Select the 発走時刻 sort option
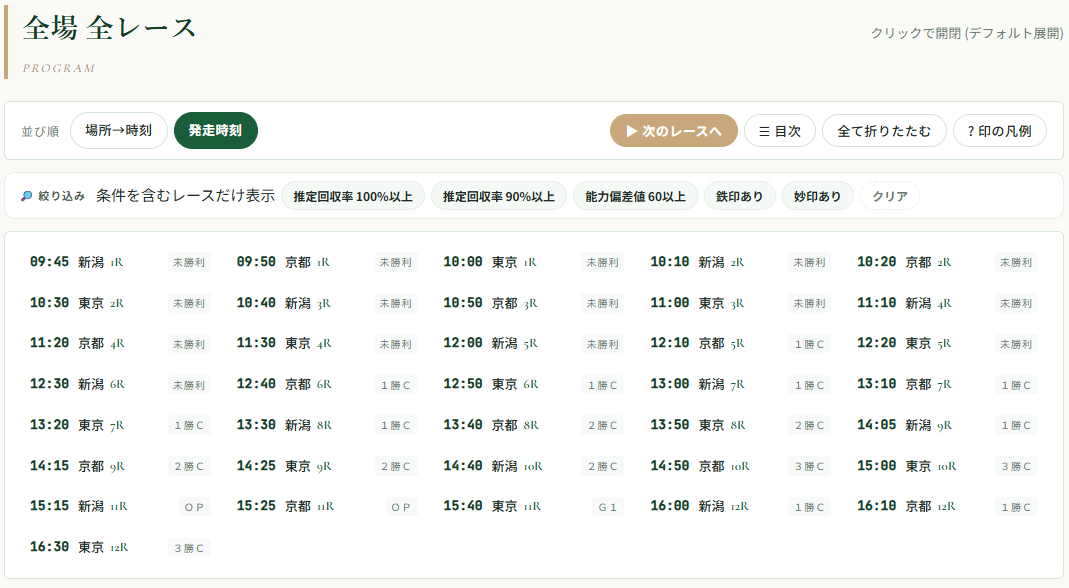Screen dimensions: 1069x588 215,130
